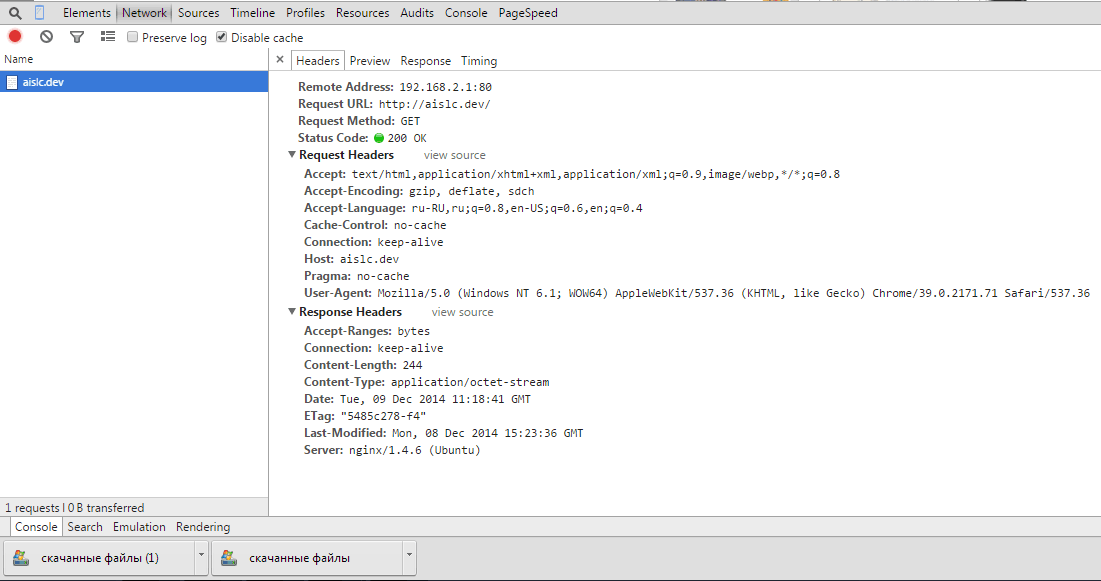Click the Server nginx/1.4.6 (Ubuntu) value
1101x581 pixels.
coord(414,450)
